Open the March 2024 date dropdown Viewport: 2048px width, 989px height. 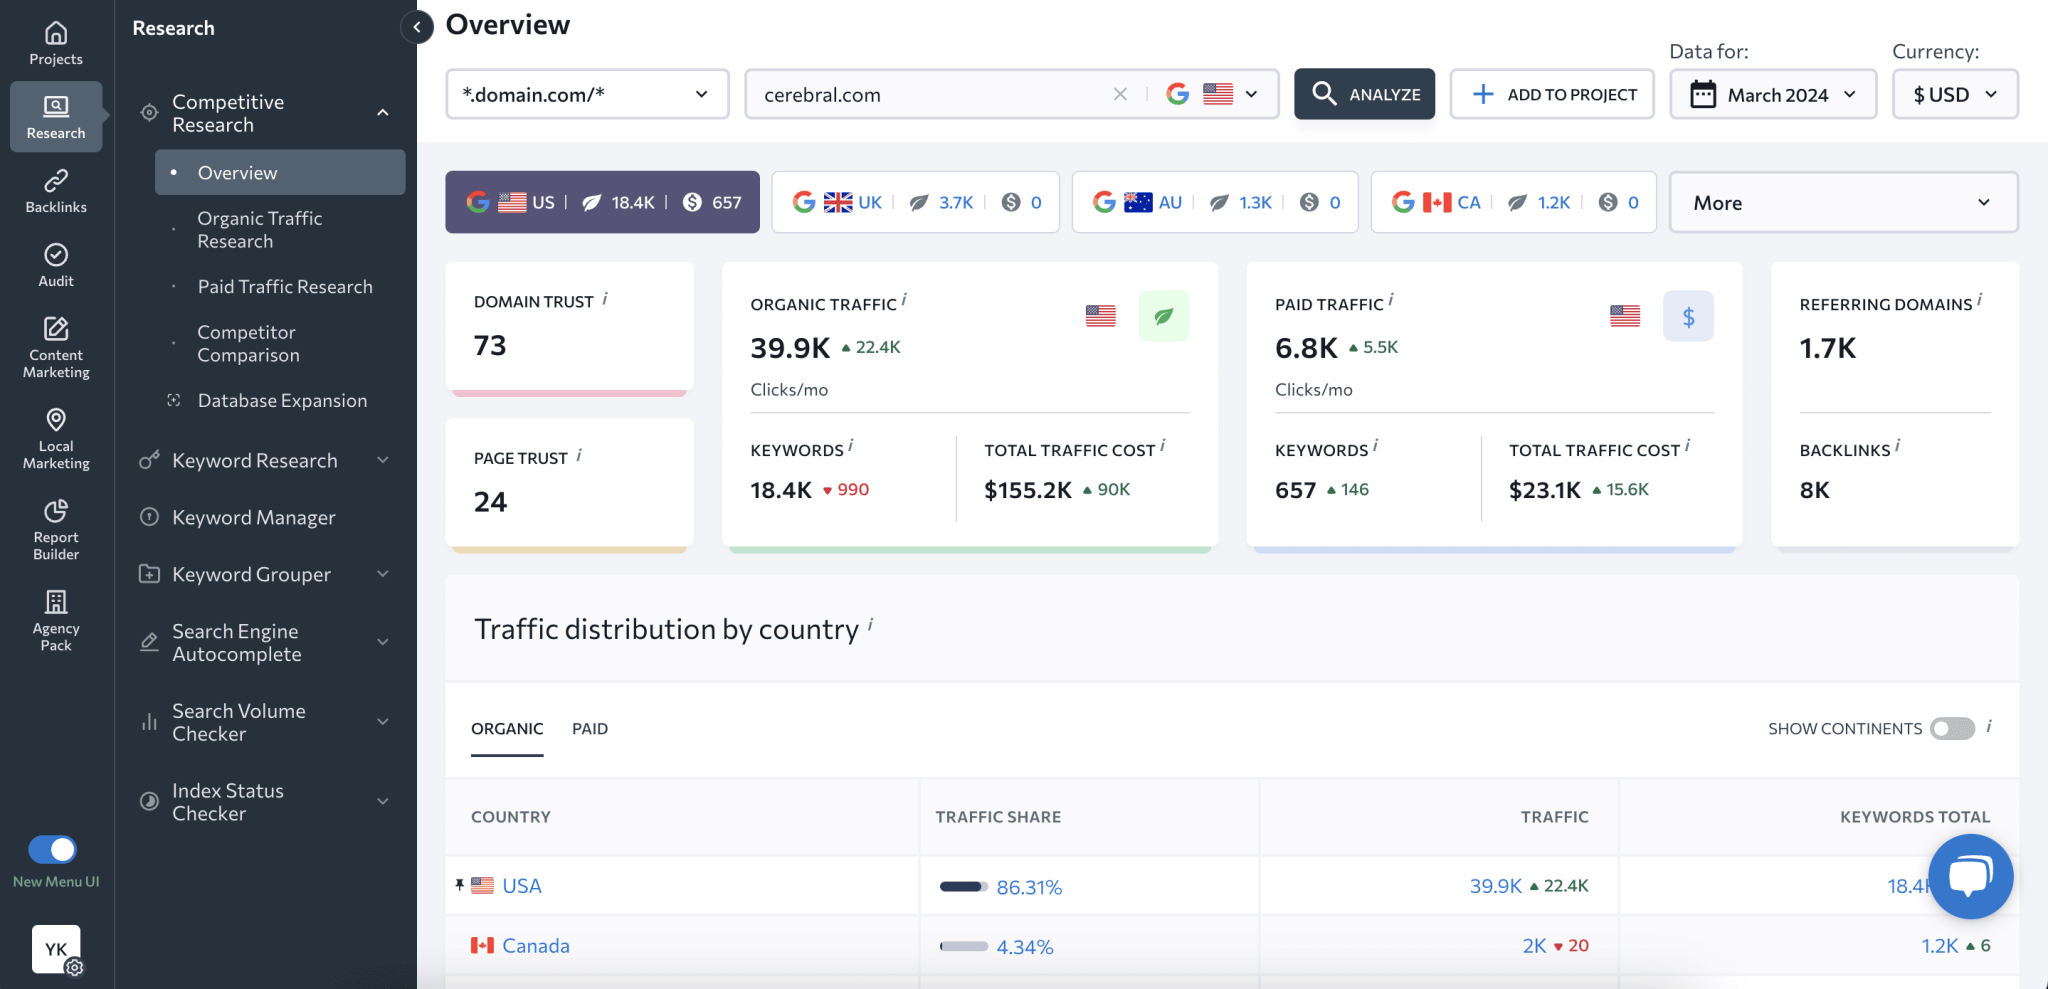point(1773,94)
